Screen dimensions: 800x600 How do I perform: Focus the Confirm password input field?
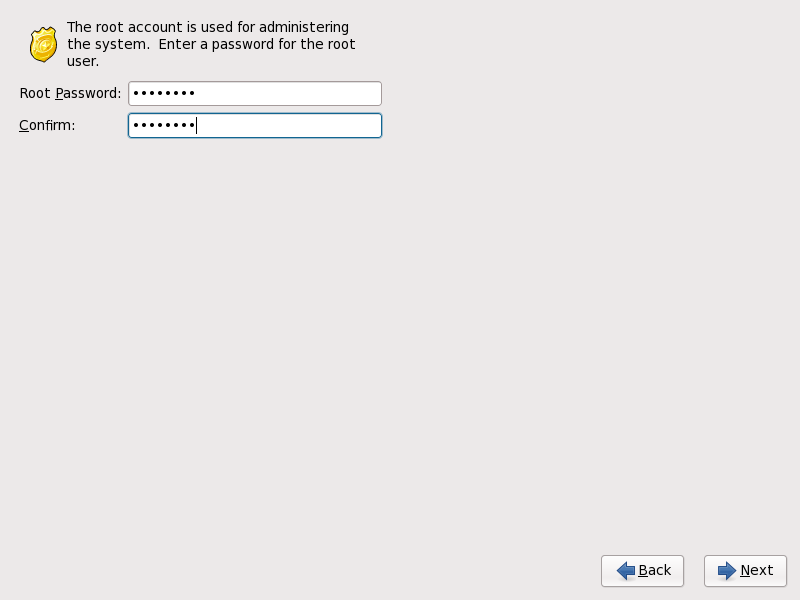click(x=255, y=126)
